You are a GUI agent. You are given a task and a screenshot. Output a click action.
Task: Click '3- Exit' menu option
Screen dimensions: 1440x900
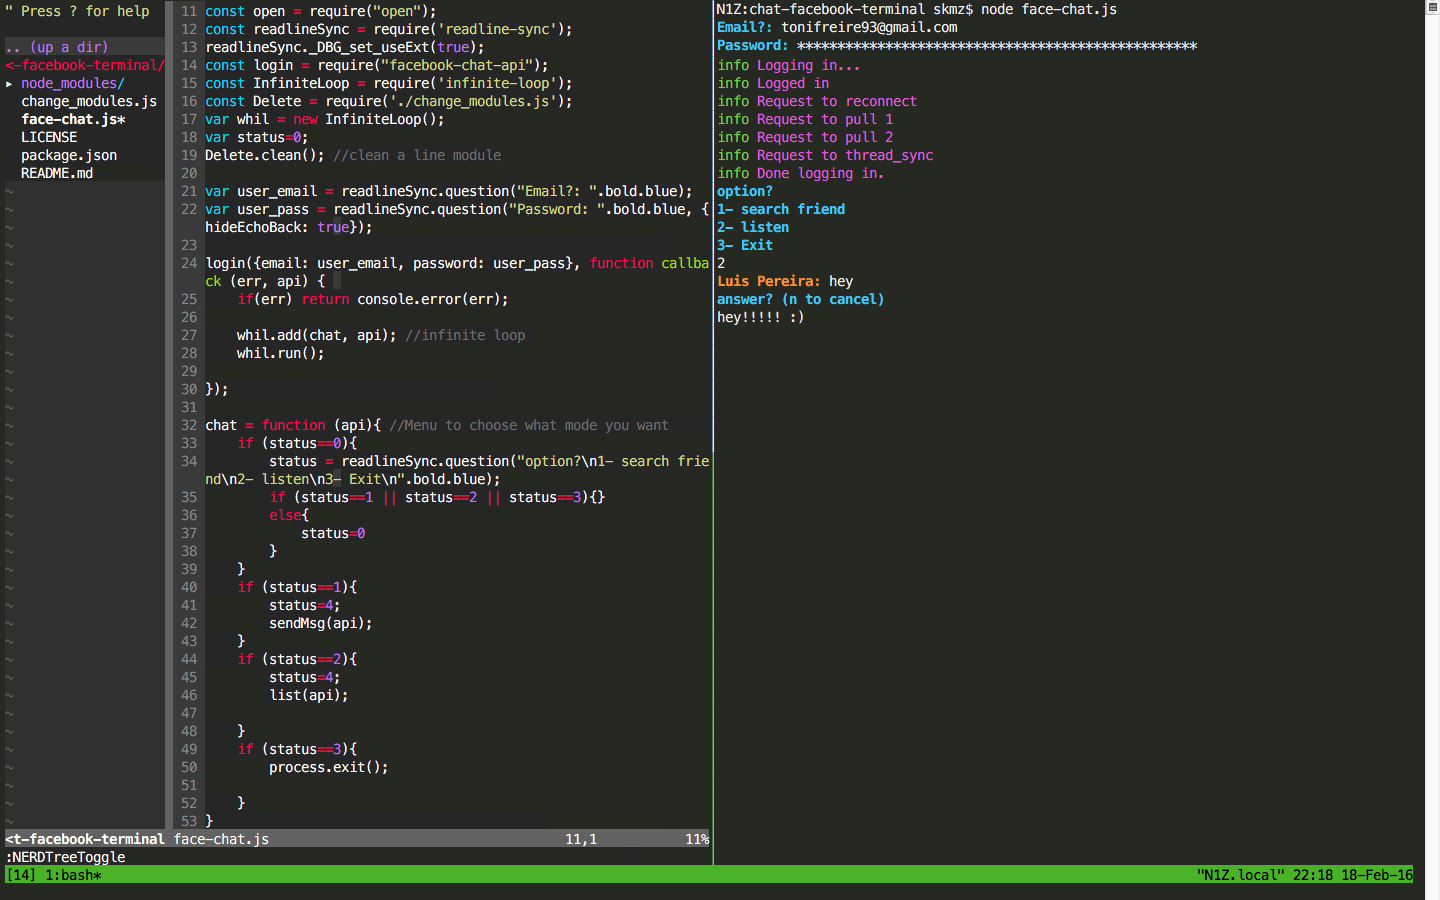click(745, 245)
